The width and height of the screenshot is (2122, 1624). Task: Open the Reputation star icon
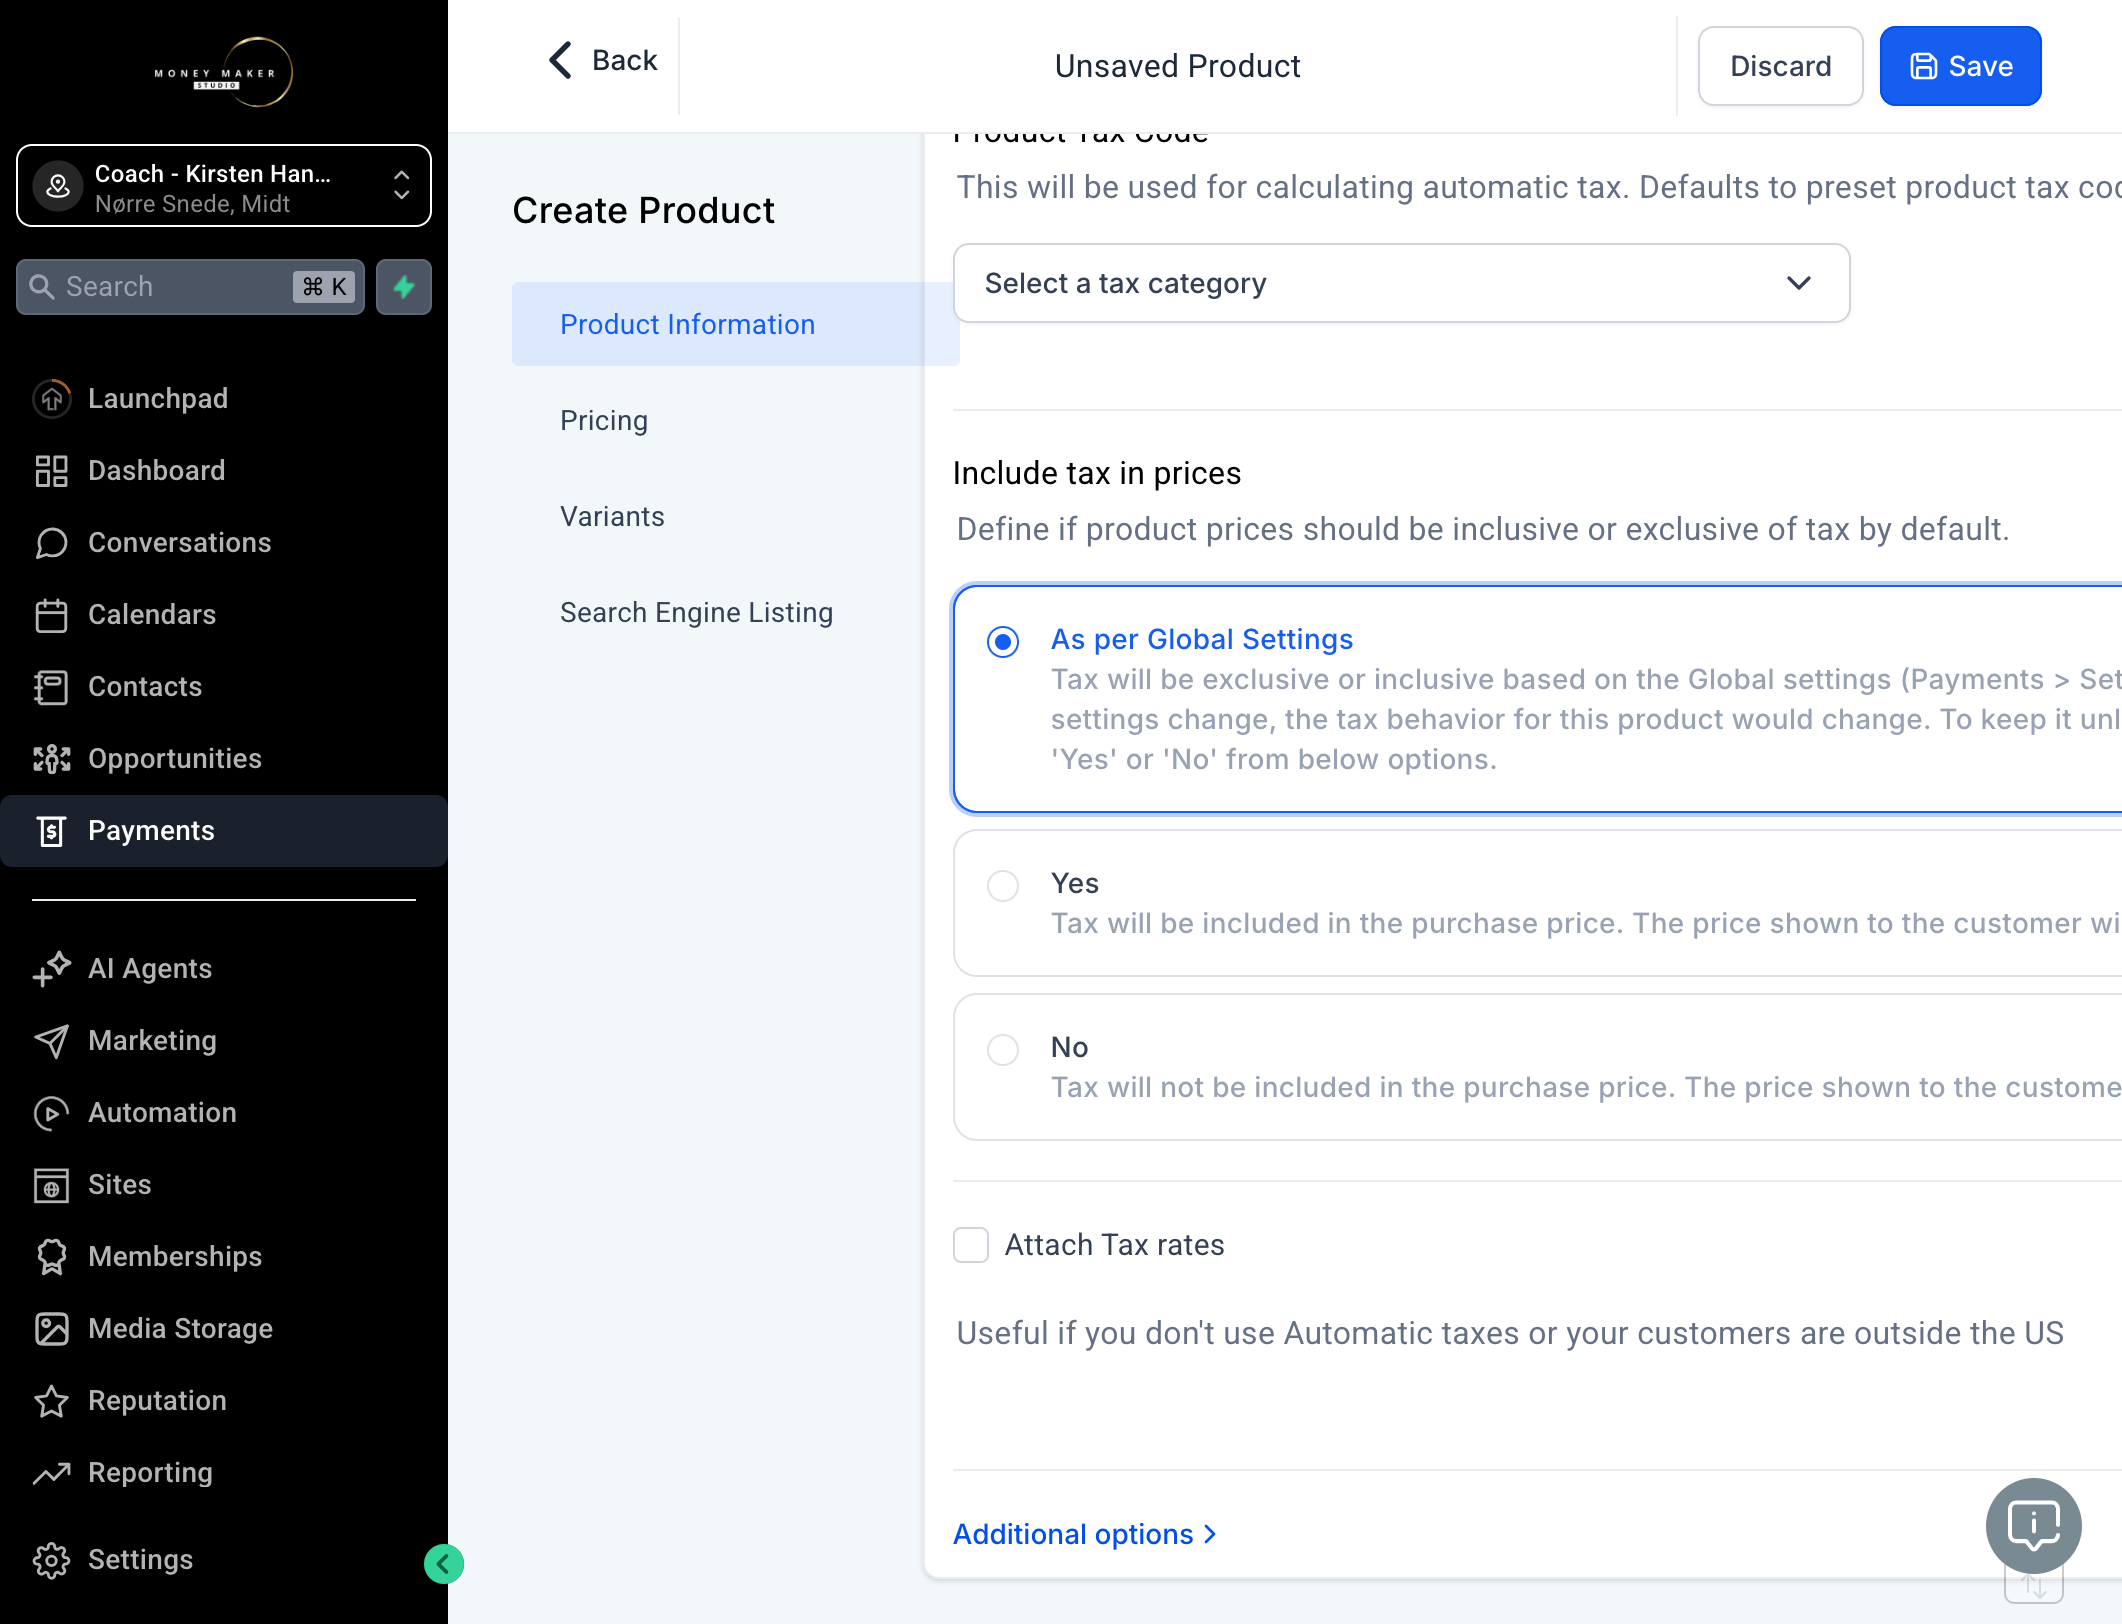[51, 1400]
